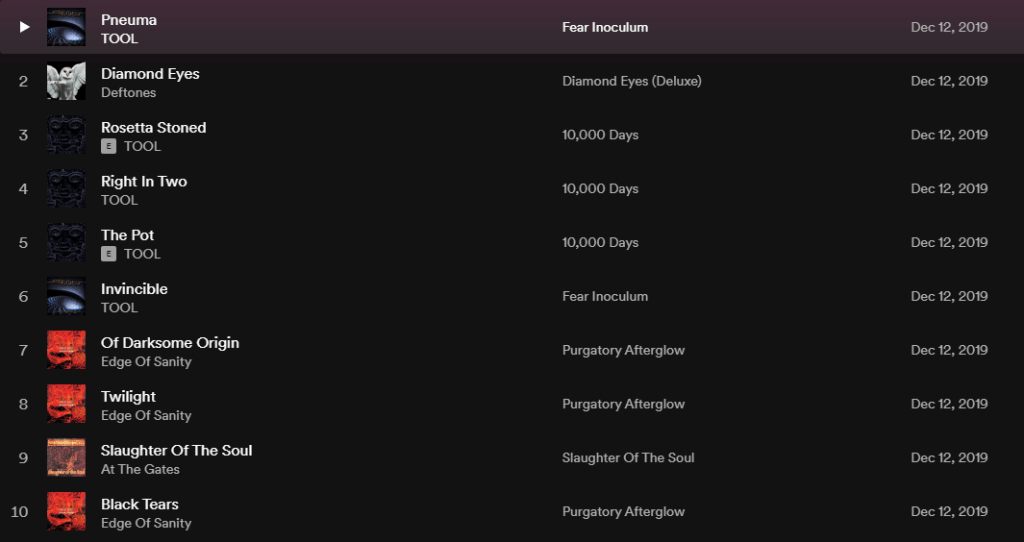Click the explicit badge on Rosetta Stoned
The height and width of the screenshot is (542, 1024).
(109, 146)
